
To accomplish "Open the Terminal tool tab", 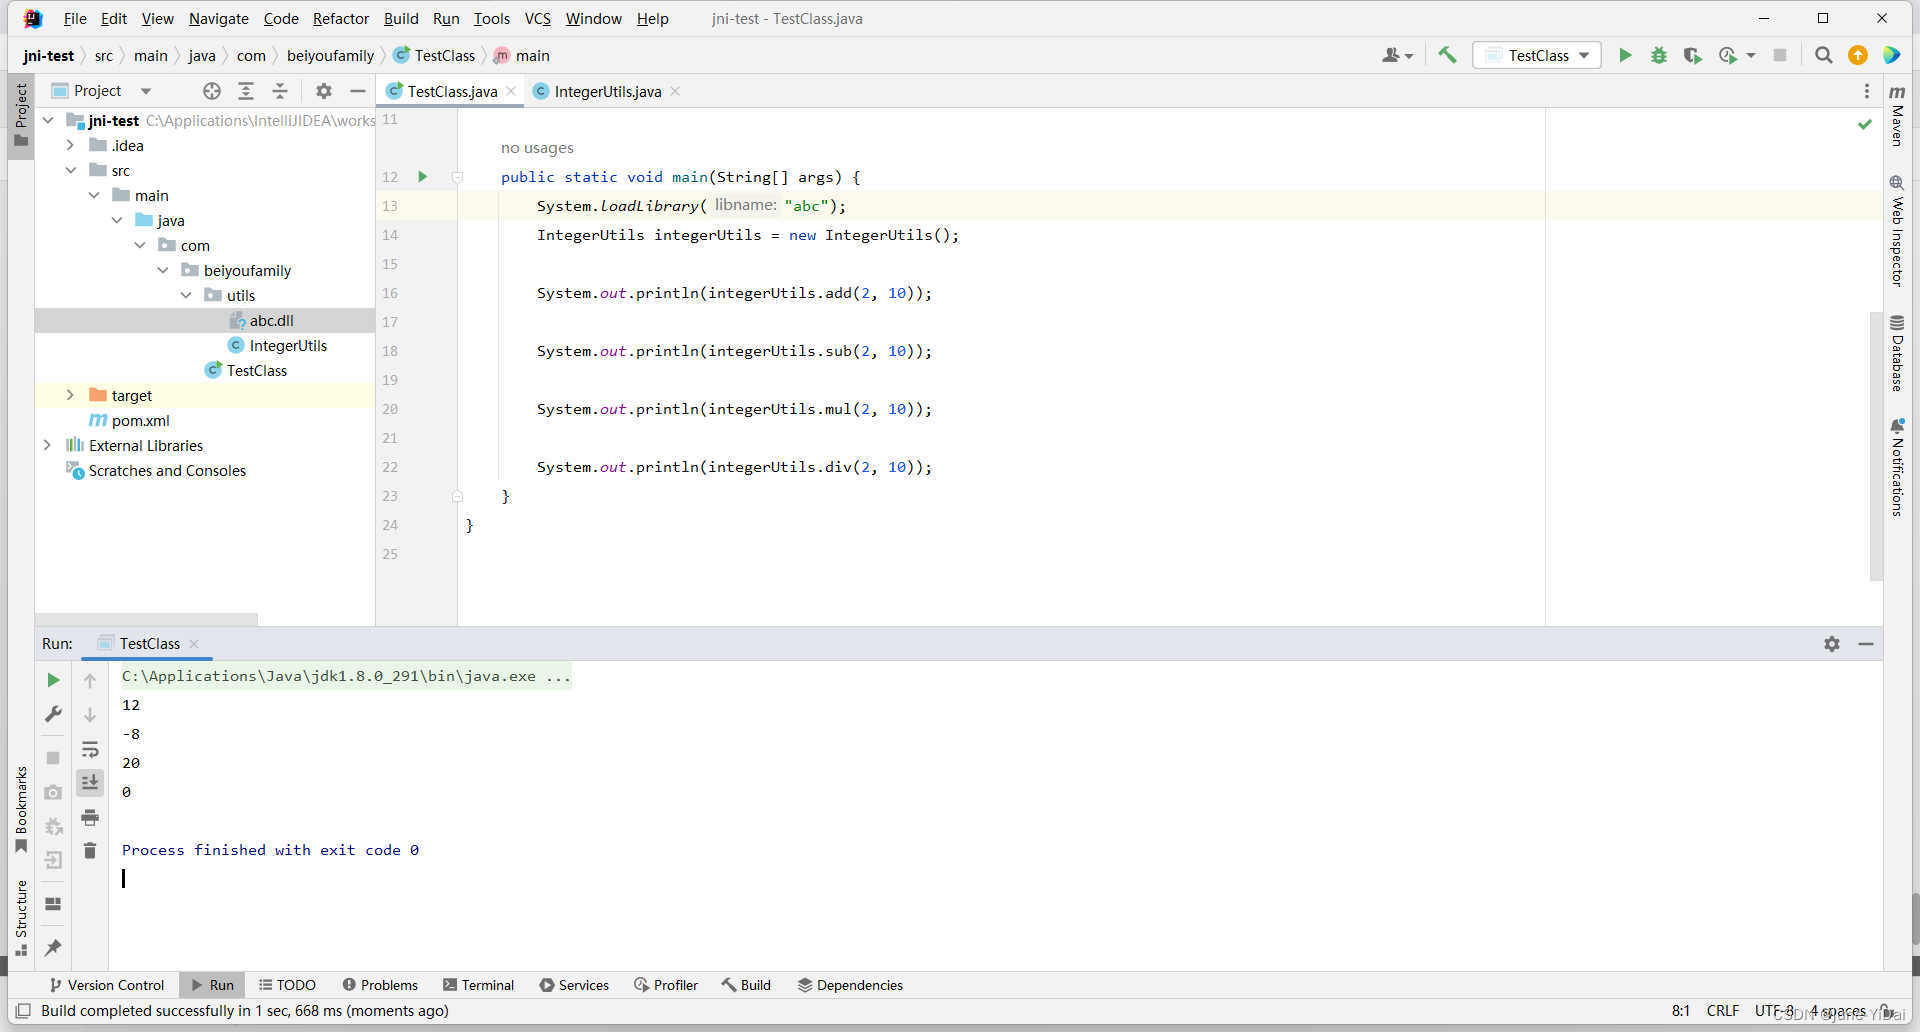I will coord(479,985).
